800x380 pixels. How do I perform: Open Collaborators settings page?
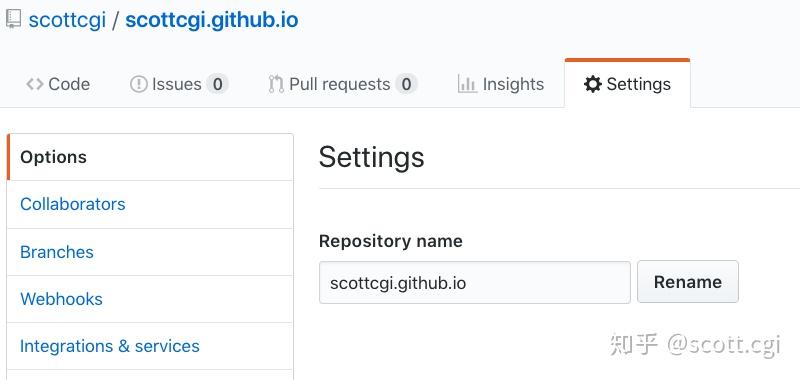[150, 204]
